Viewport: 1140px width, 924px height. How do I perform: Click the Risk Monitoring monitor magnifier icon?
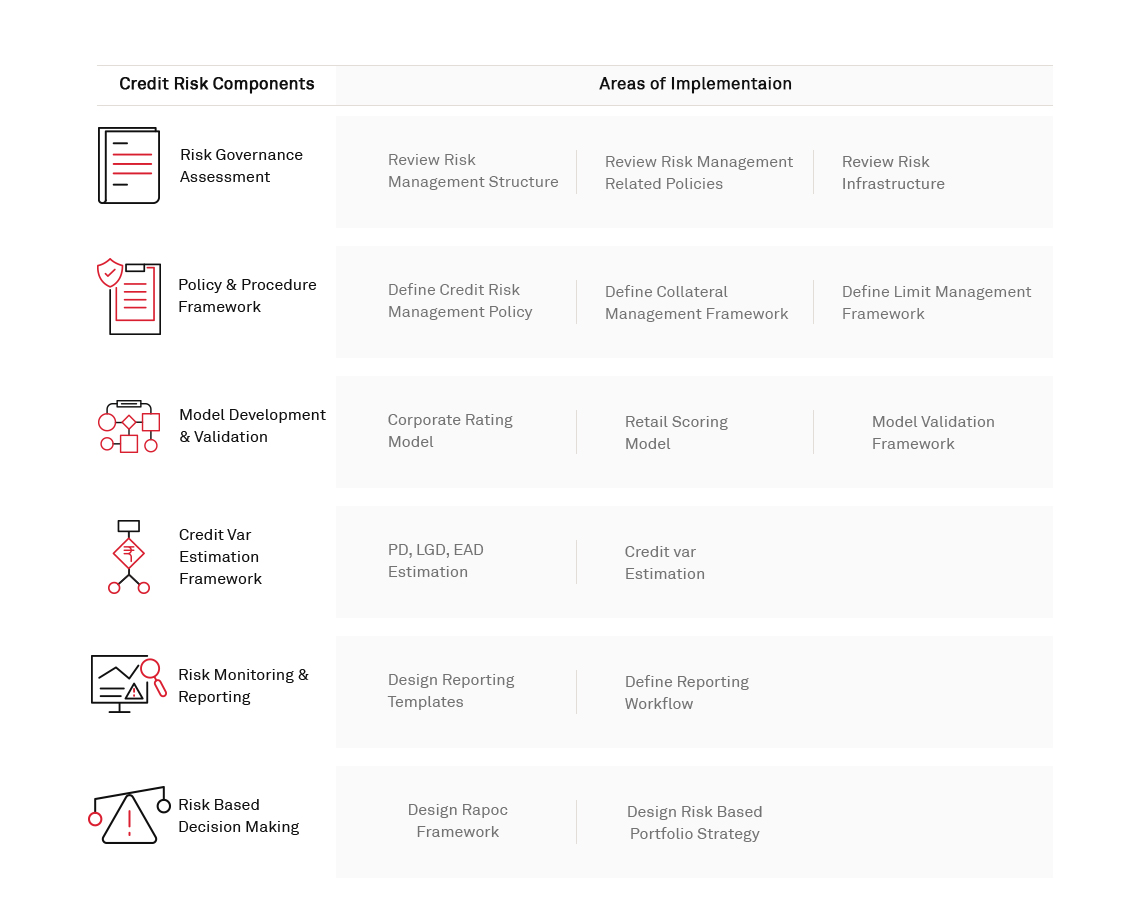click(x=128, y=684)
